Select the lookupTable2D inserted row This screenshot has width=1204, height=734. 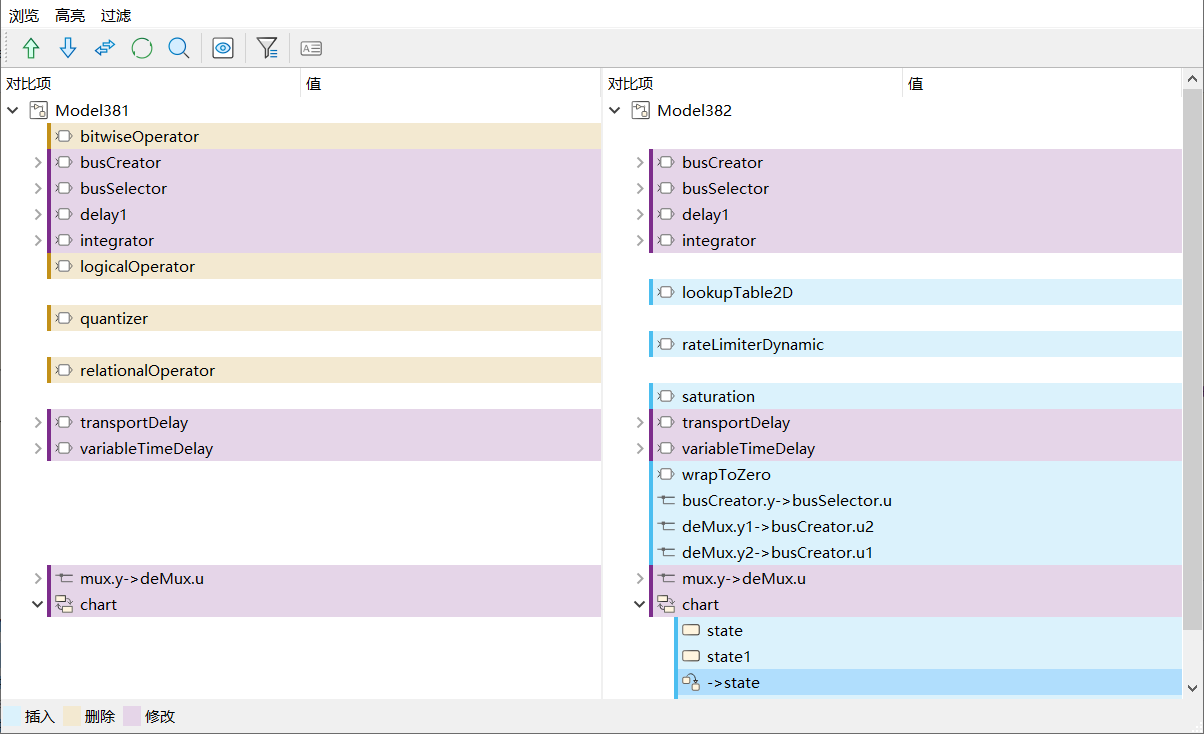coord(737,292)
